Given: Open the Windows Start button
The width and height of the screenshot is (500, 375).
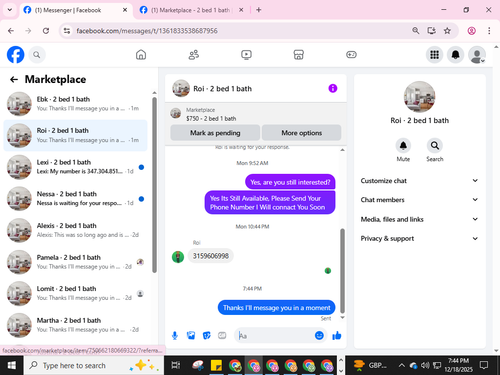Looking at the screenshot, I should coord(12,365).
